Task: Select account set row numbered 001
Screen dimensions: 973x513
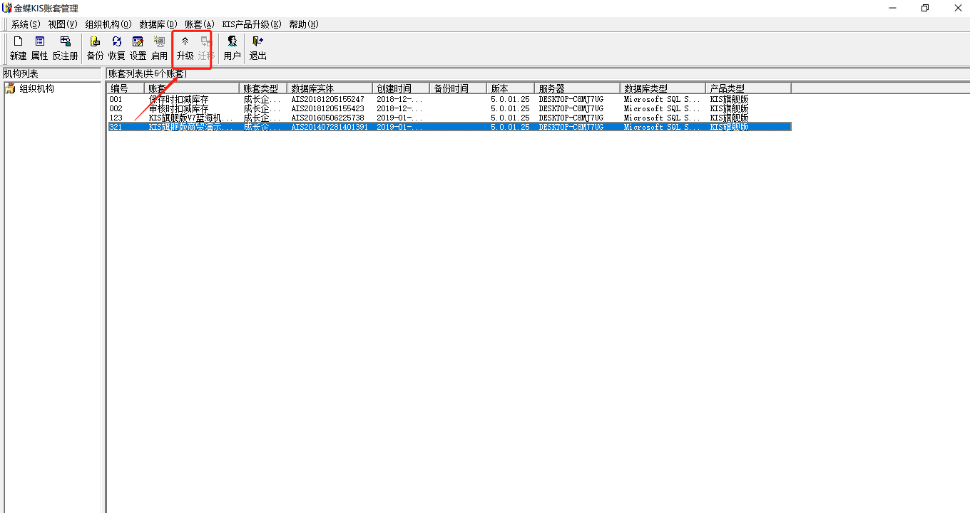Action: click(x=116, y=100)
